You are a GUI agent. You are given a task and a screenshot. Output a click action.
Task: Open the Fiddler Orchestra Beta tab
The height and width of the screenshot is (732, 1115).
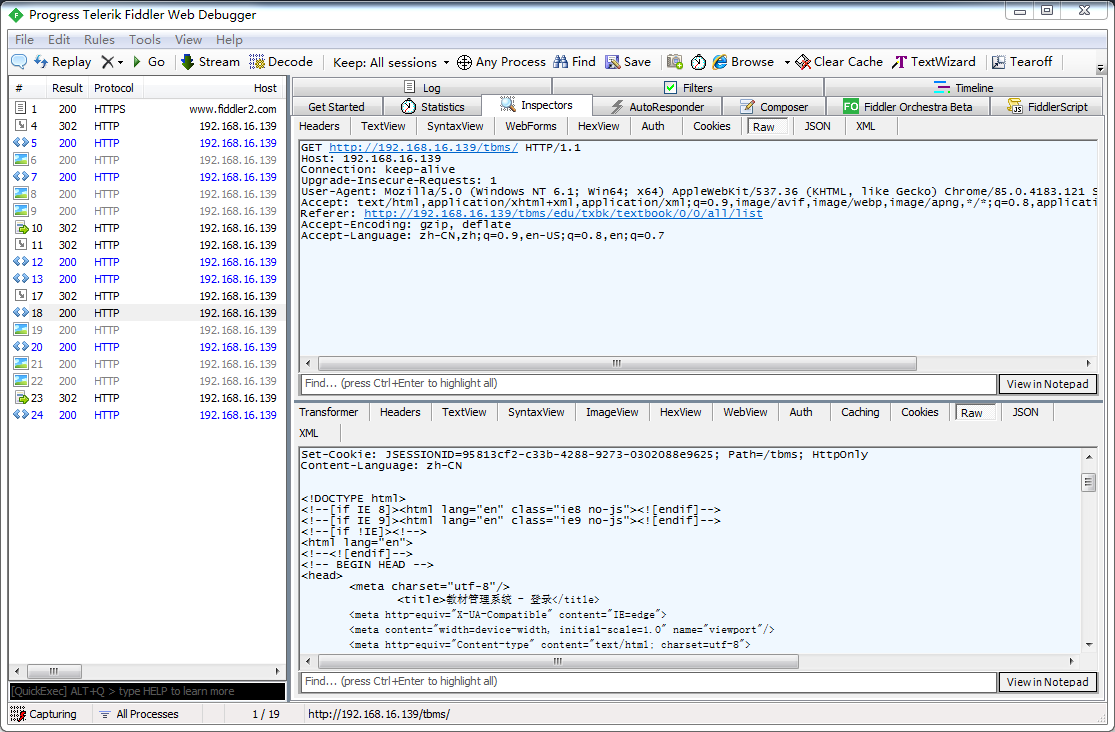point(908,107)
